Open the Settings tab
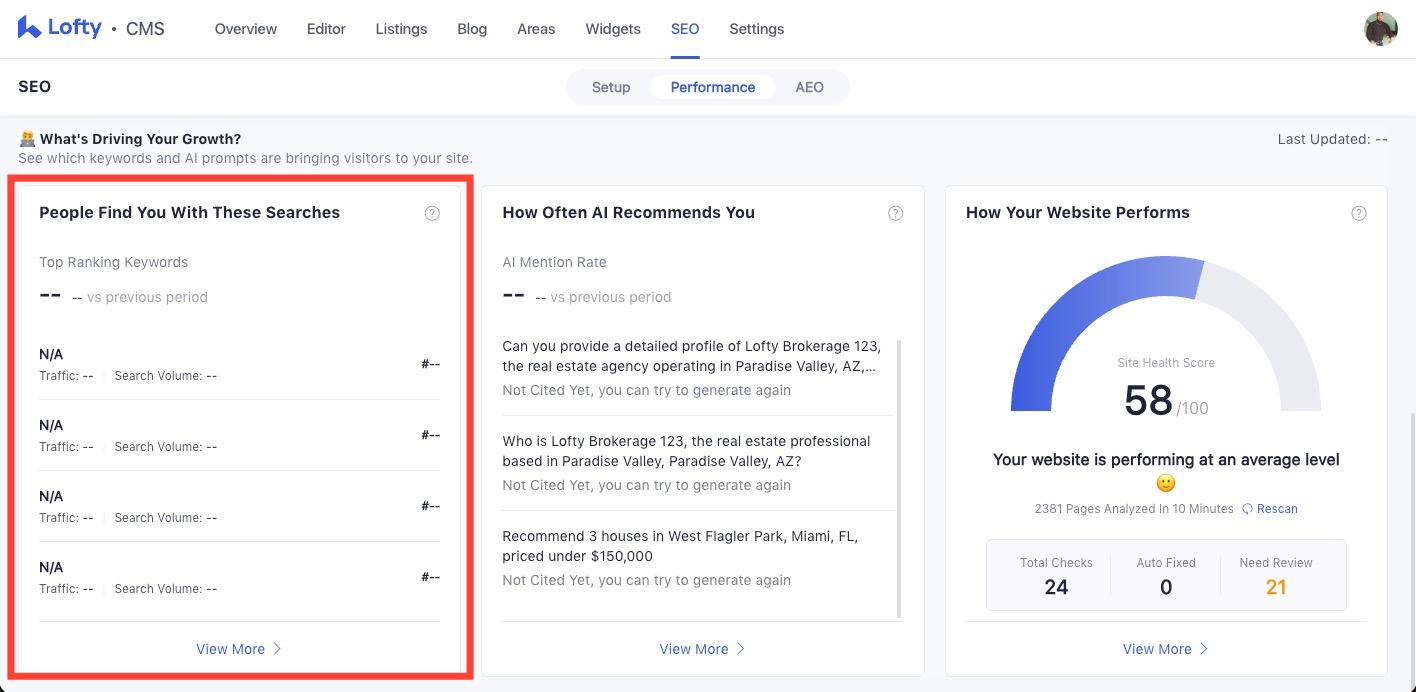 click(x=756, y=29)
